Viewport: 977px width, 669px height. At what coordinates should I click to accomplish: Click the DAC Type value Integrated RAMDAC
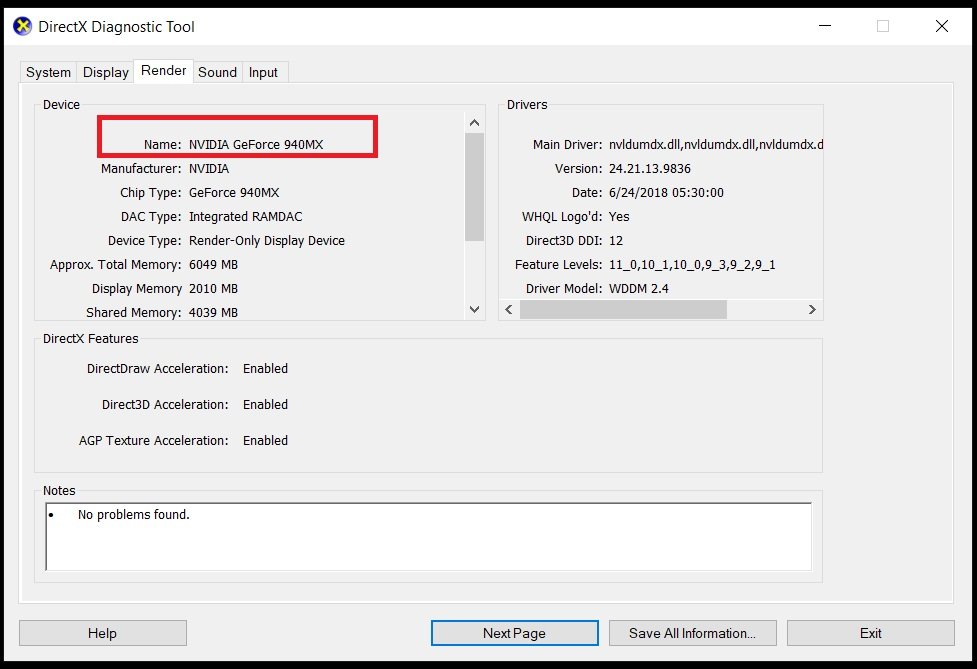click(x=245, y=217)
